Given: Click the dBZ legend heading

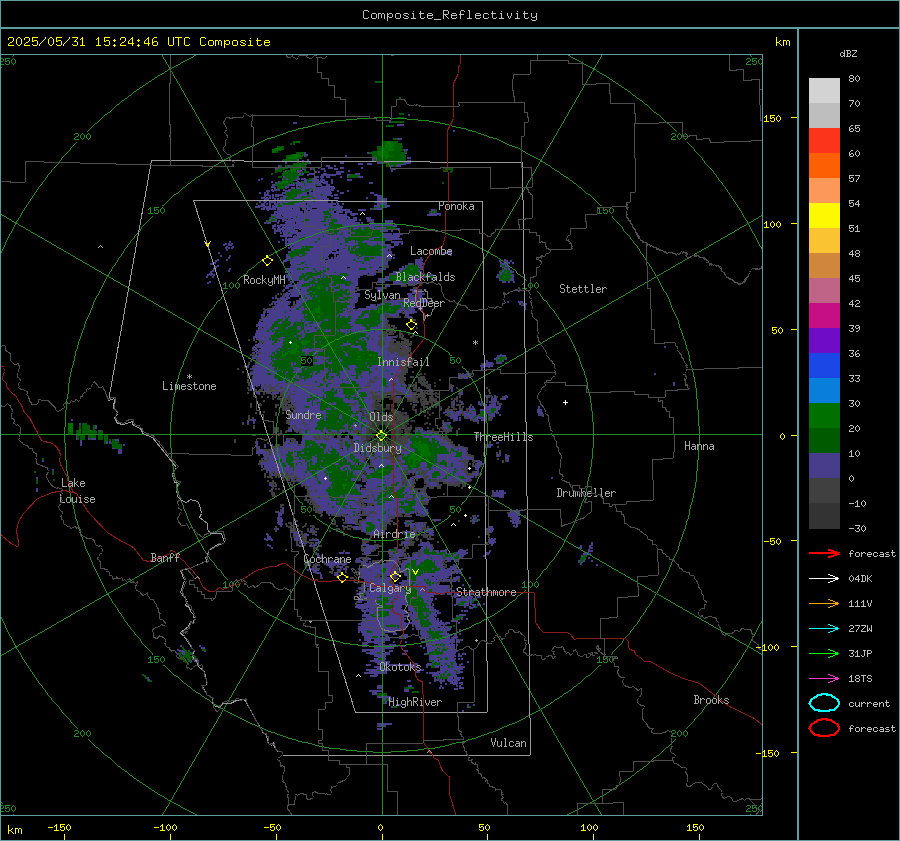Looking at the screenshot, I should point(848,54).
